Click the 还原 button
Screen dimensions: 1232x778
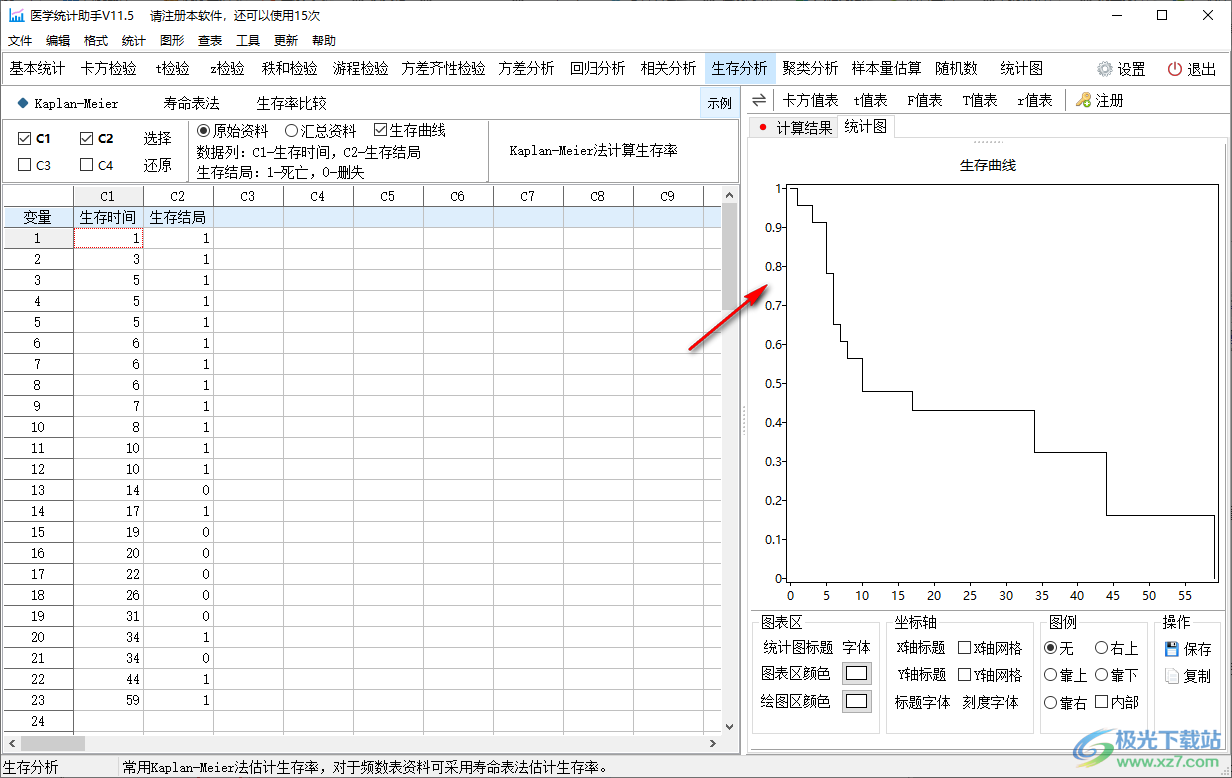click(157, 165)
